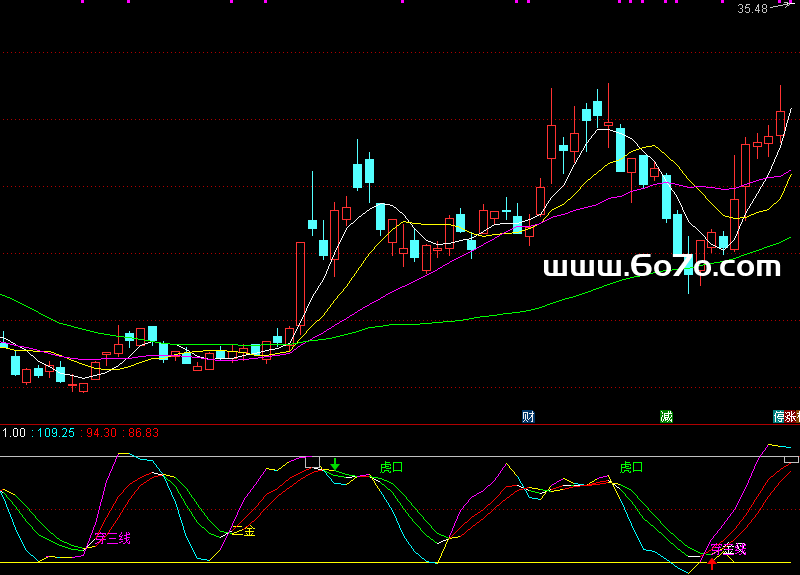Open the www.6o7o.com watermark link
Screen dimensions: 800x575
(x=661, y=267)
